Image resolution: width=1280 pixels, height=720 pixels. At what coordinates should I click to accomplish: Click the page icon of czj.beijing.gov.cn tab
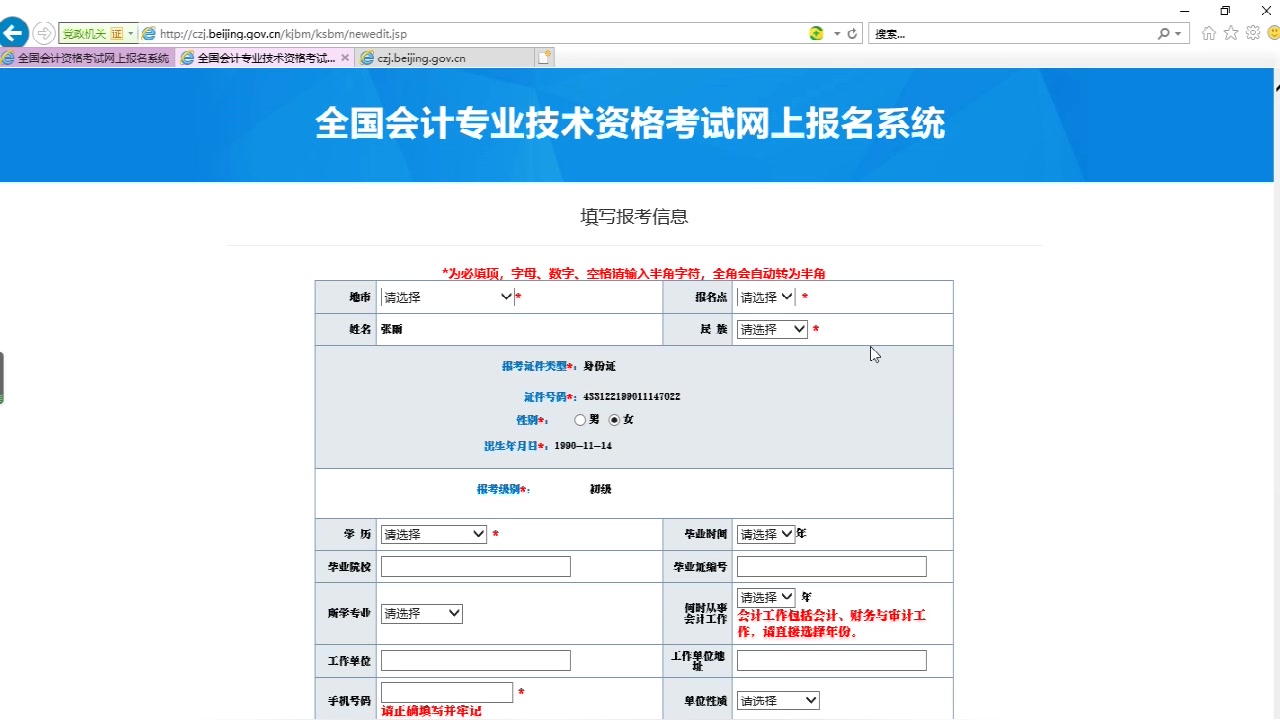(x=367, y=58)
